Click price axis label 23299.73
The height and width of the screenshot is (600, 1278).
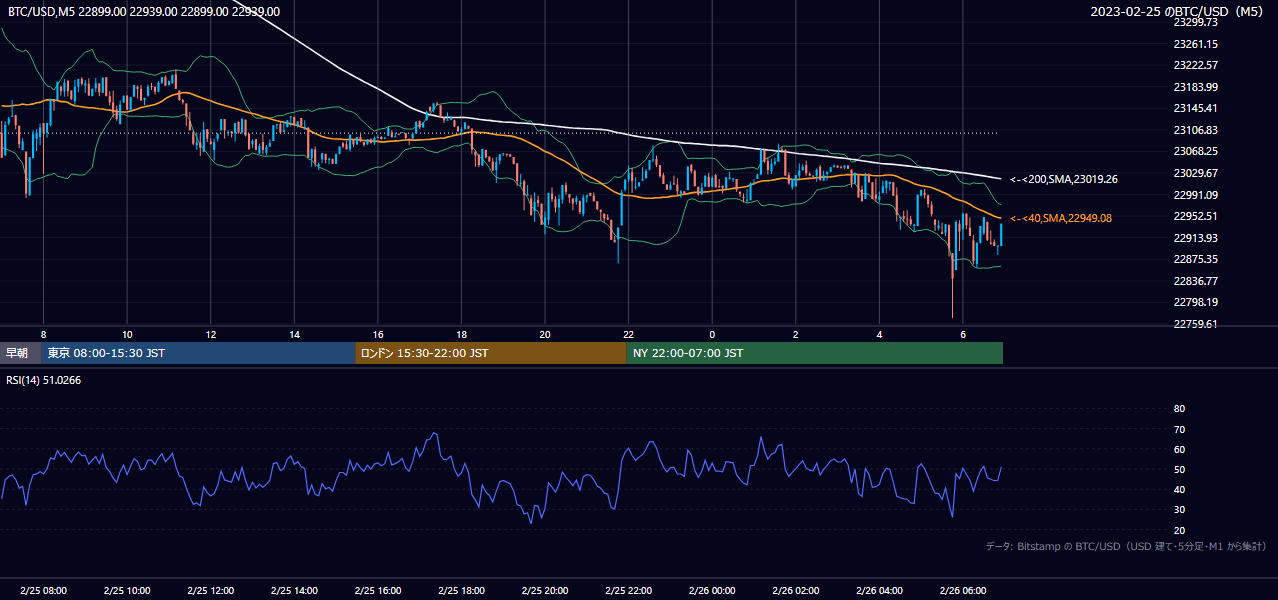click(x=1195, y=22)
